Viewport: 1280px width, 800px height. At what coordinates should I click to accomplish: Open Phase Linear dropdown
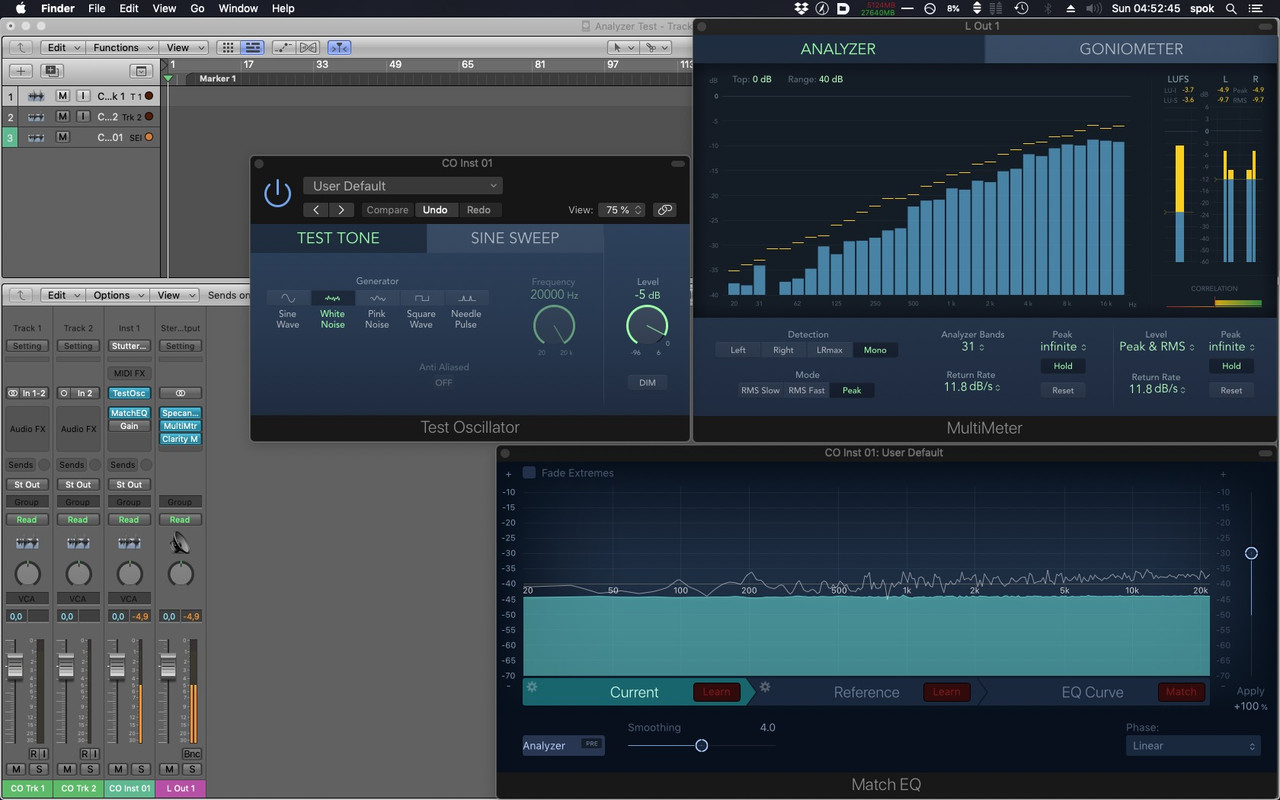(x=1192, y=746)
